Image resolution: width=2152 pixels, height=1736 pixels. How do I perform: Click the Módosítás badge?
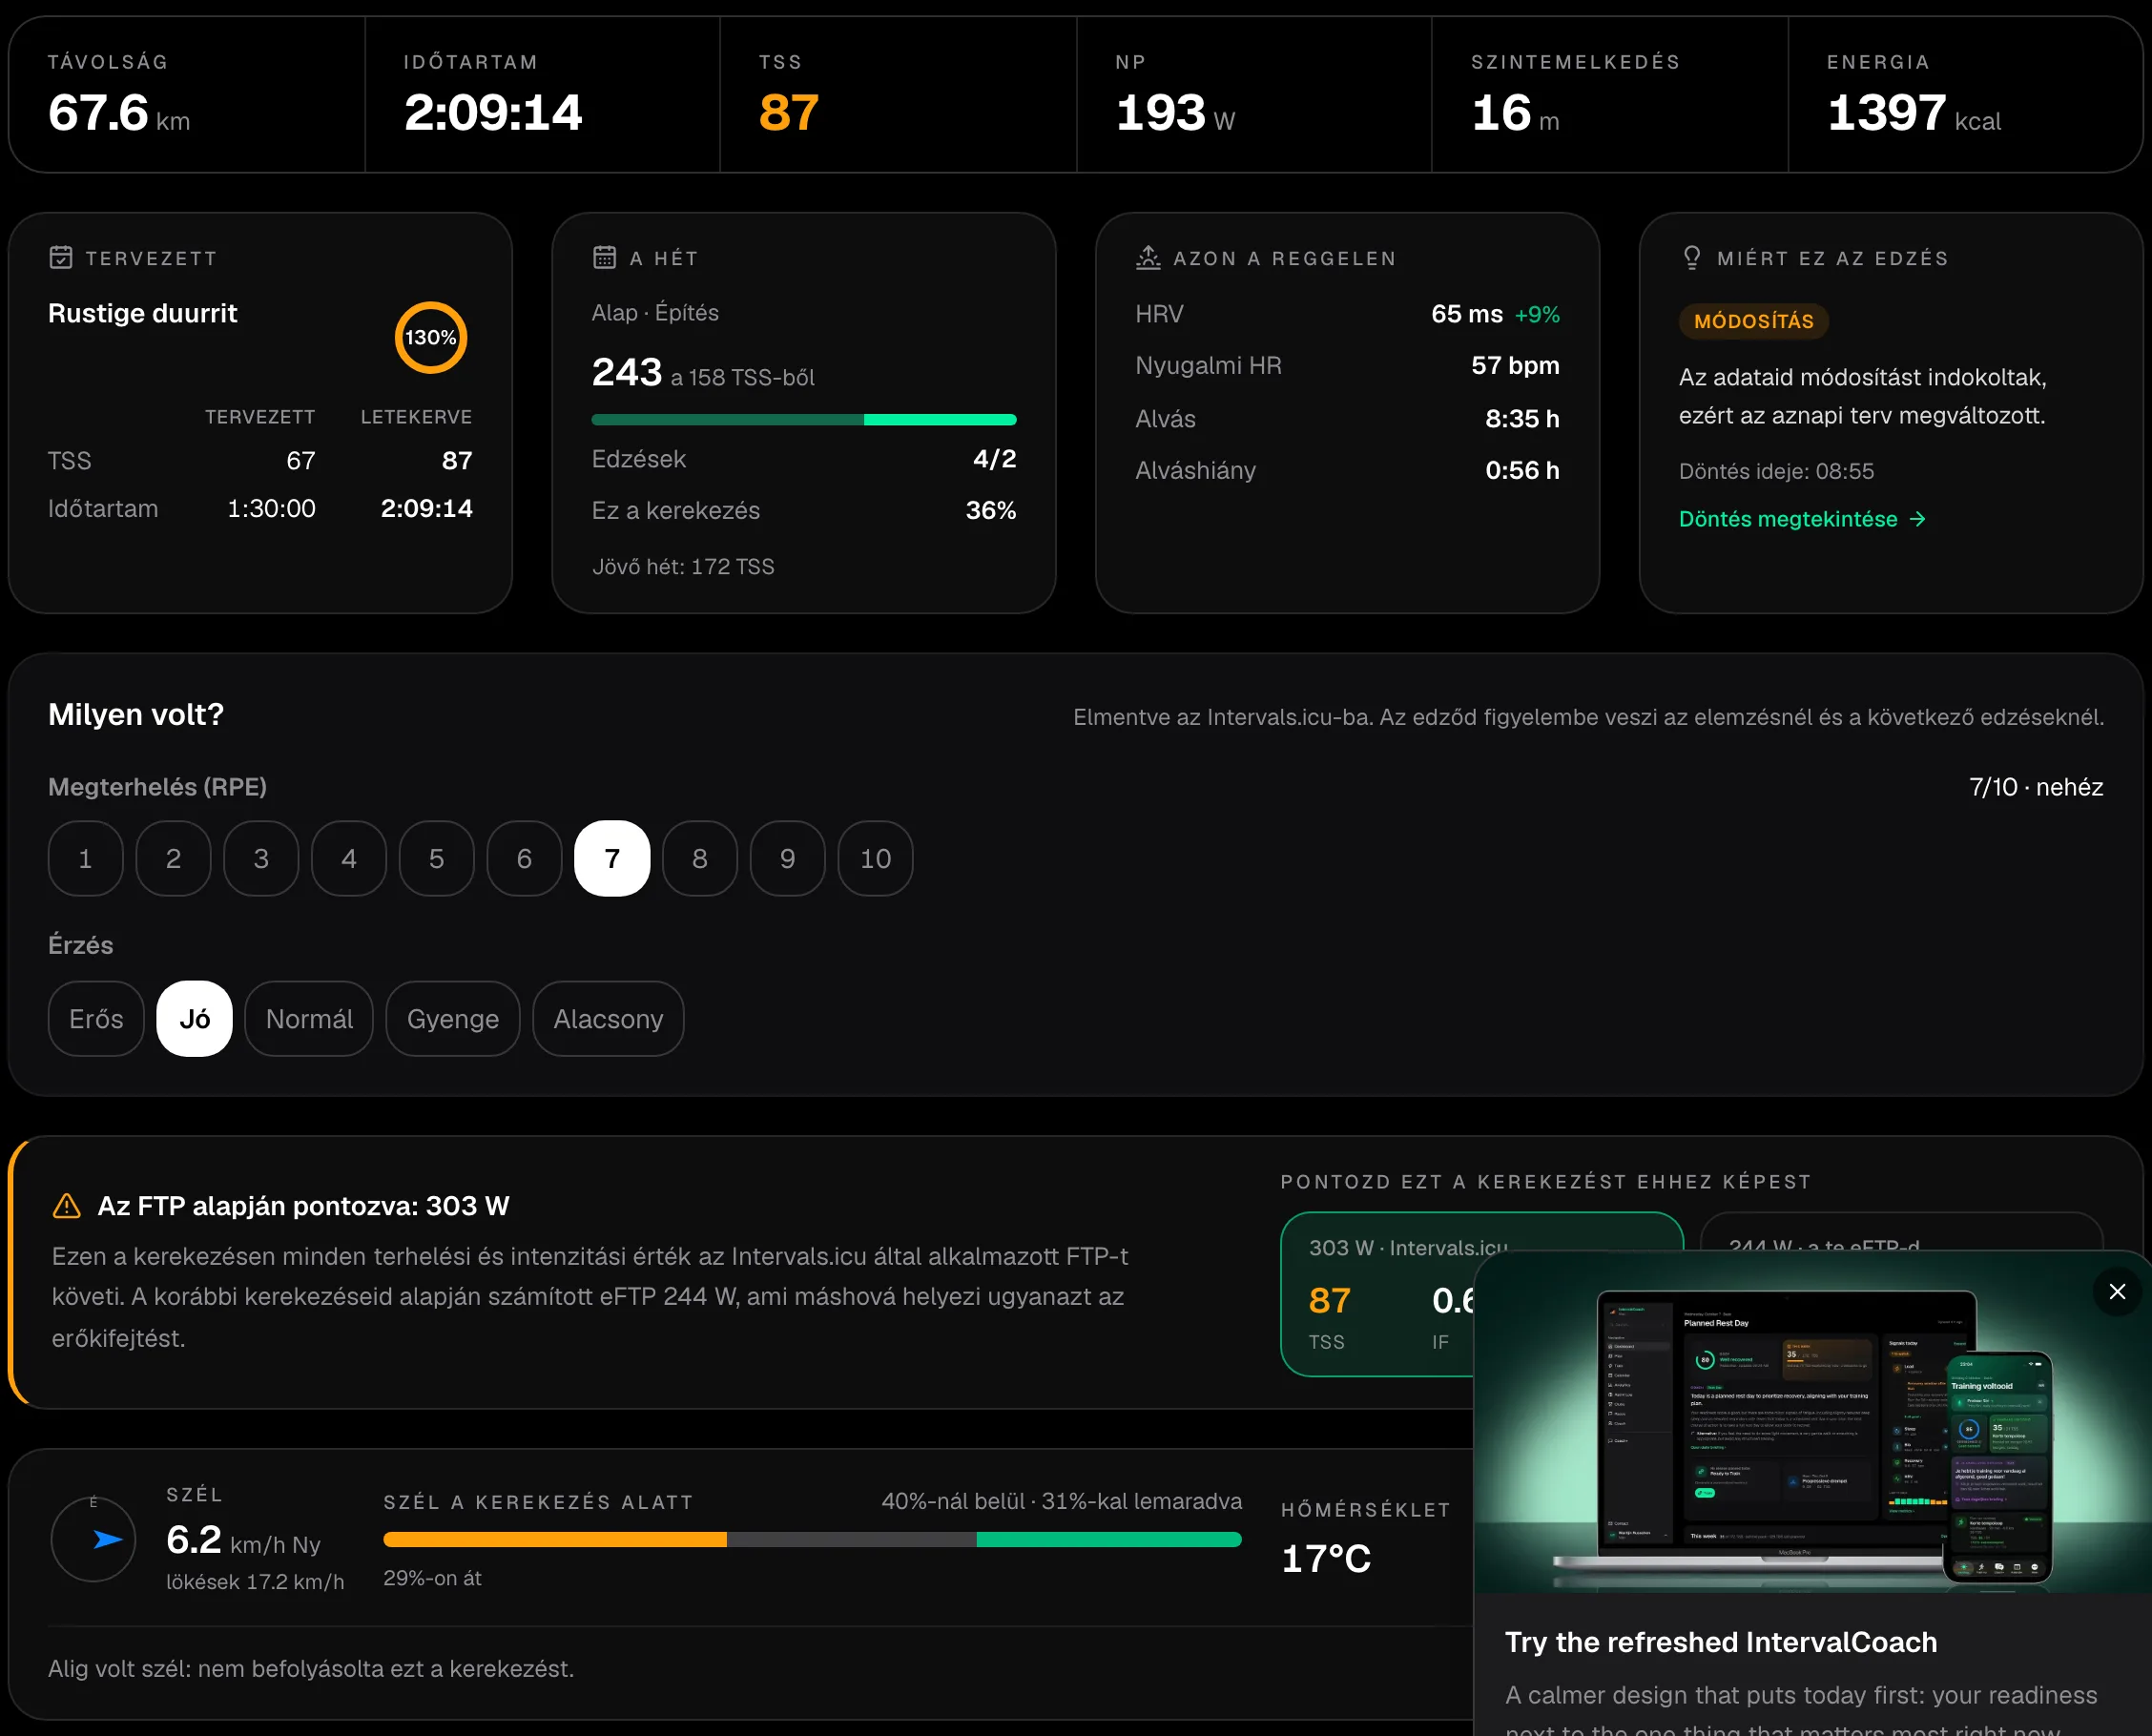(x=1753, y=321)
